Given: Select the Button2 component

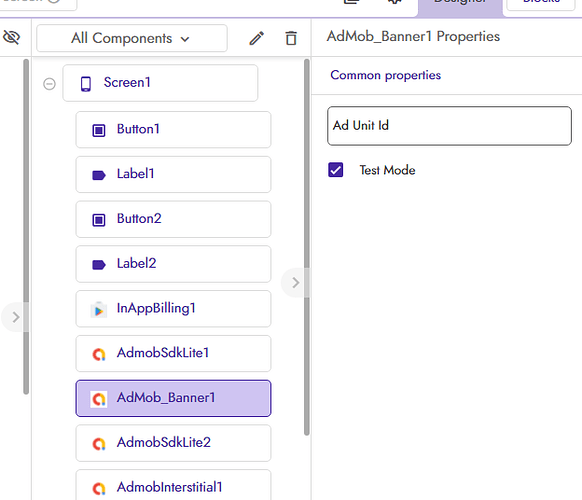Looking at the screenshot, I should pos(173,219).
